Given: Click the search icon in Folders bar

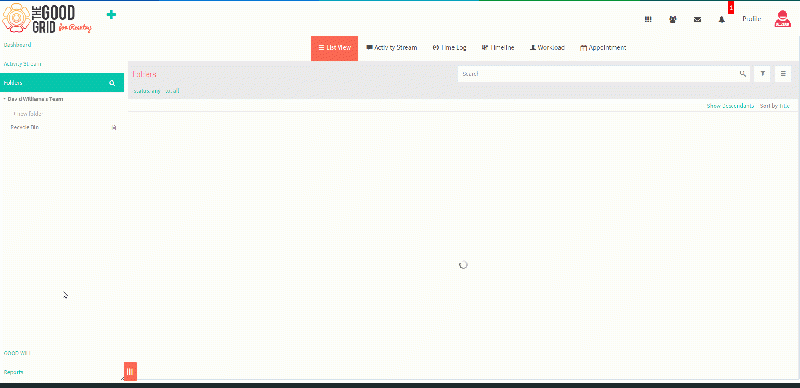Looking at the screenshot, I should (112, 83).
